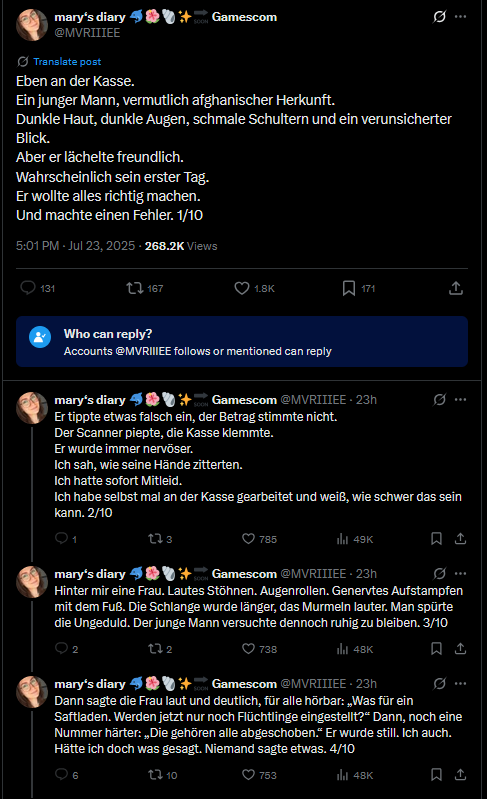Open more options on the 2/10 reply
Screen dimensions: 487x799
click(x=461, y=400)
